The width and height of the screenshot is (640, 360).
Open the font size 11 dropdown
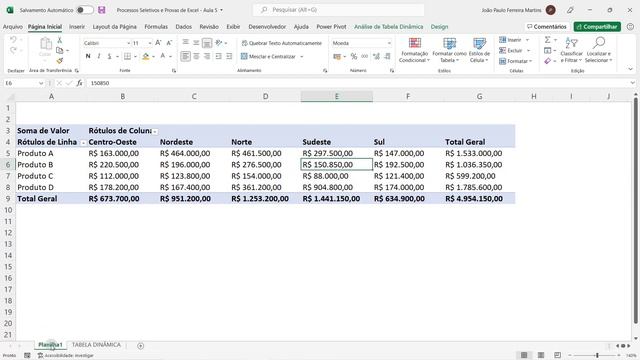tap(150, 43)
